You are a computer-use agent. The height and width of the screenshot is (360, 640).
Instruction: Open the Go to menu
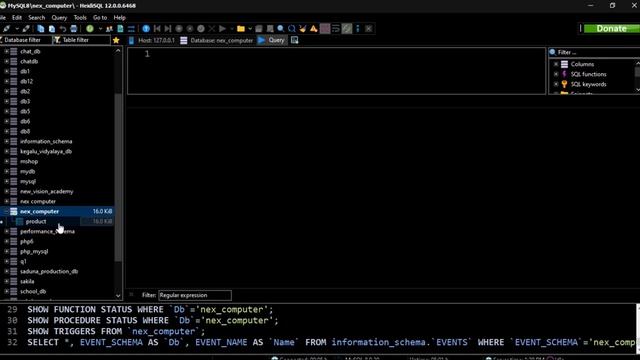[x=100, y=18]
